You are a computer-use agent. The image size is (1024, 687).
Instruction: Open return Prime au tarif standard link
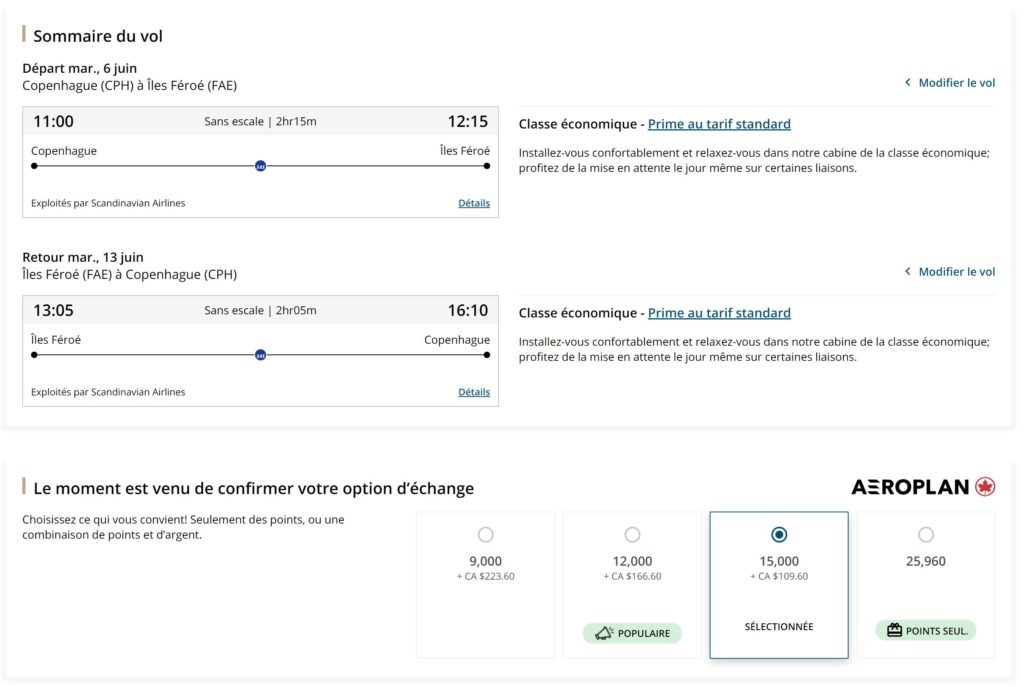tap(719, 313)
